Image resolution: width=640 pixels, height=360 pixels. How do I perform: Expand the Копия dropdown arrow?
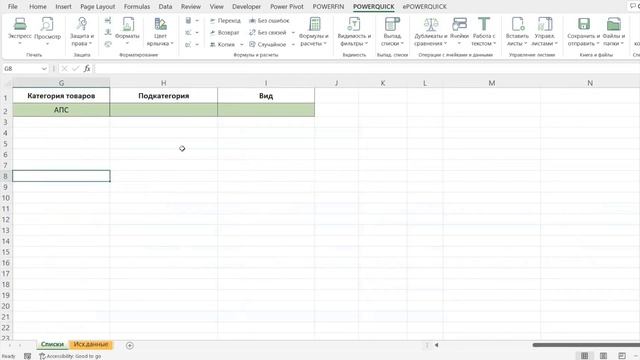tap(242, 44)
